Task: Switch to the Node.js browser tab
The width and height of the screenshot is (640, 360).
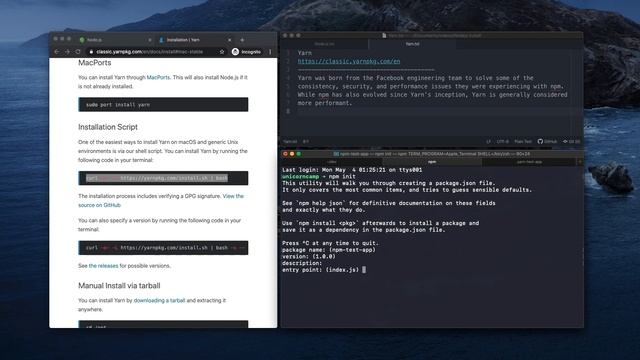Action: (x=115, y=40)
